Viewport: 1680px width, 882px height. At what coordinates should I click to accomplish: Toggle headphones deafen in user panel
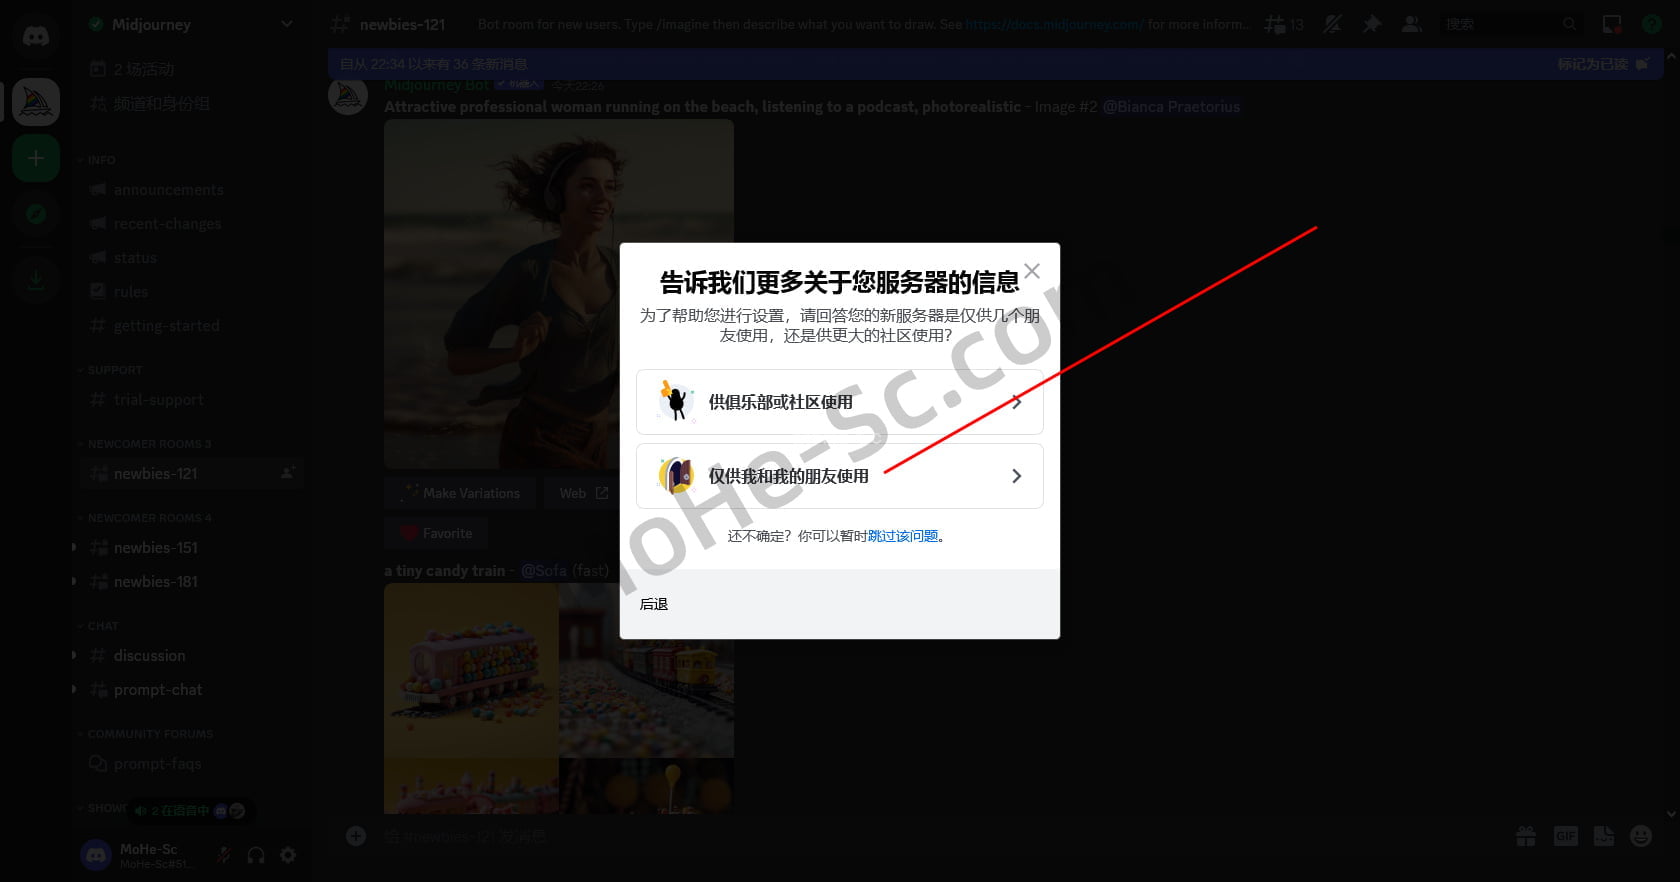(x=256, y=855)
